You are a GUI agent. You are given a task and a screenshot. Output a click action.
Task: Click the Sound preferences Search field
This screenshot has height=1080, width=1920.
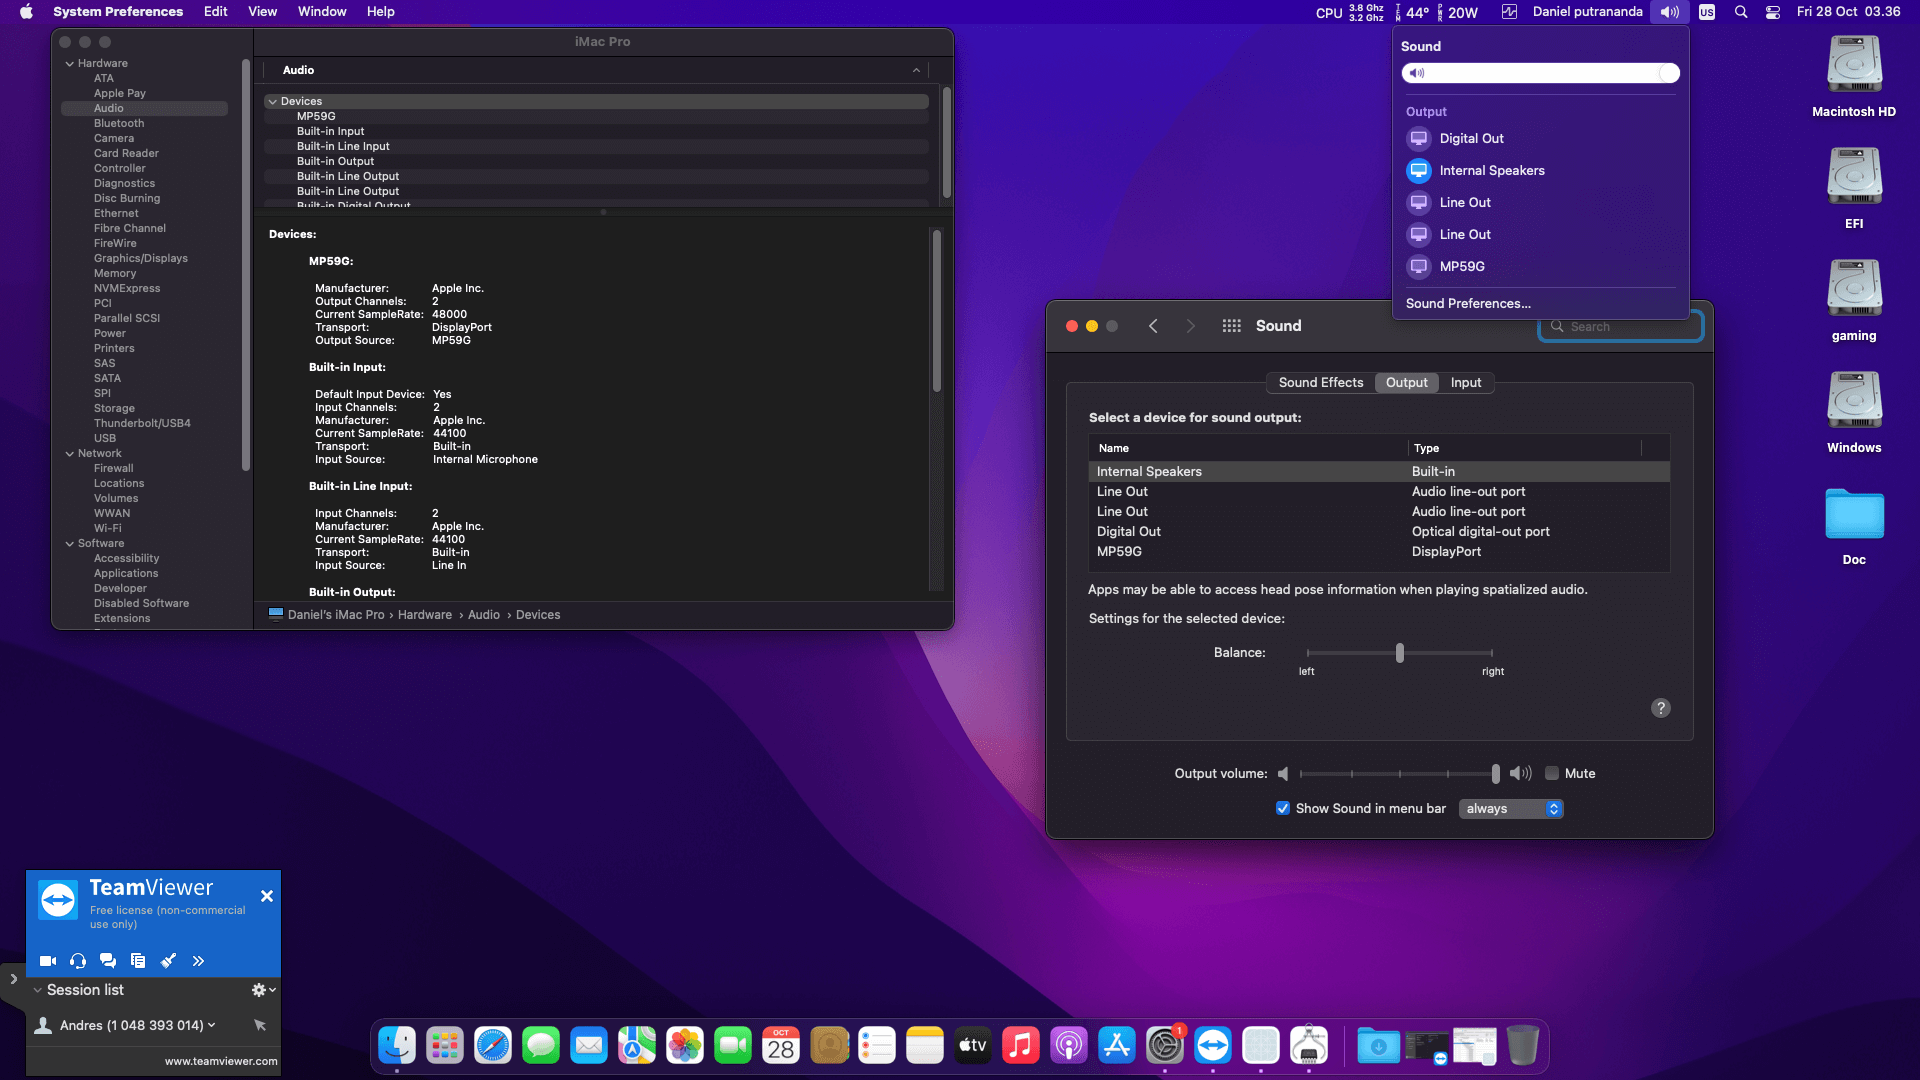tap(1620, 327)
